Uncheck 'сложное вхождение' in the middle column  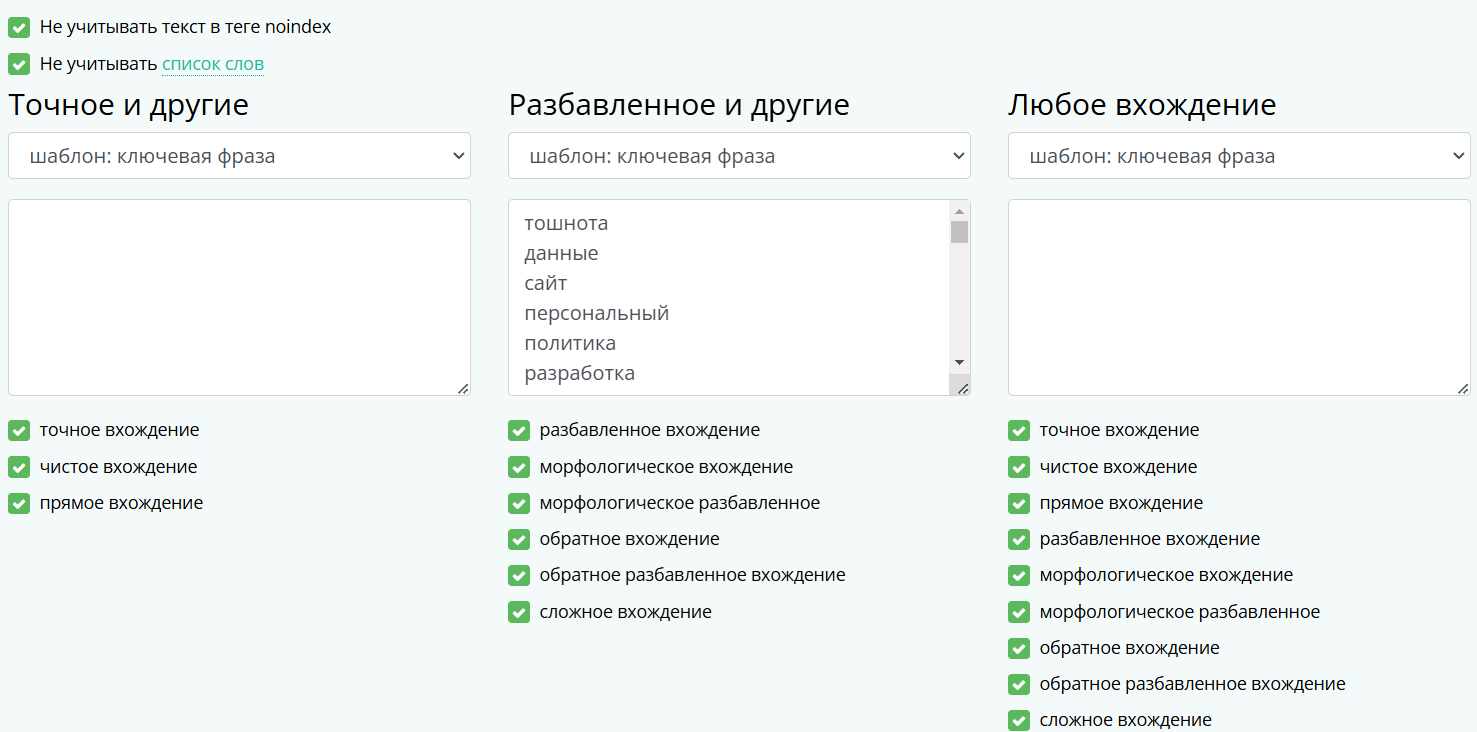[519, 612]
